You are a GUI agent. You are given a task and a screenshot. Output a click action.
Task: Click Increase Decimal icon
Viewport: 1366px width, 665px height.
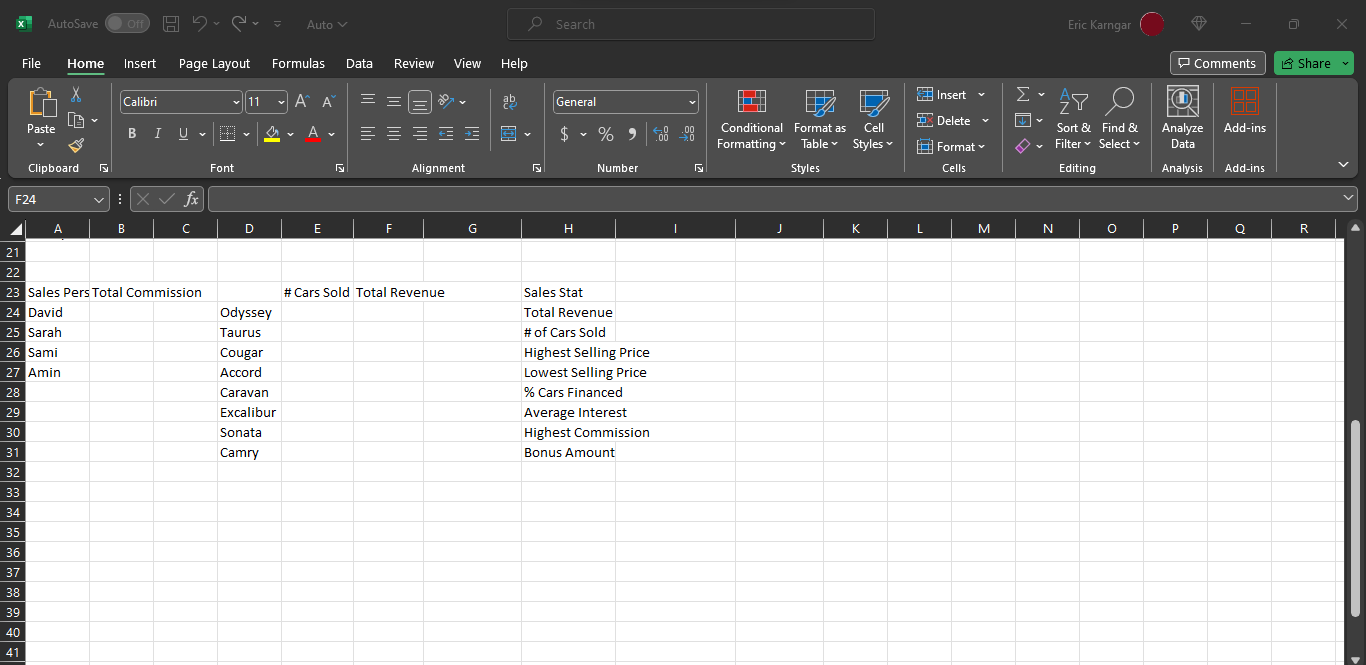click(x=661, y=133)
